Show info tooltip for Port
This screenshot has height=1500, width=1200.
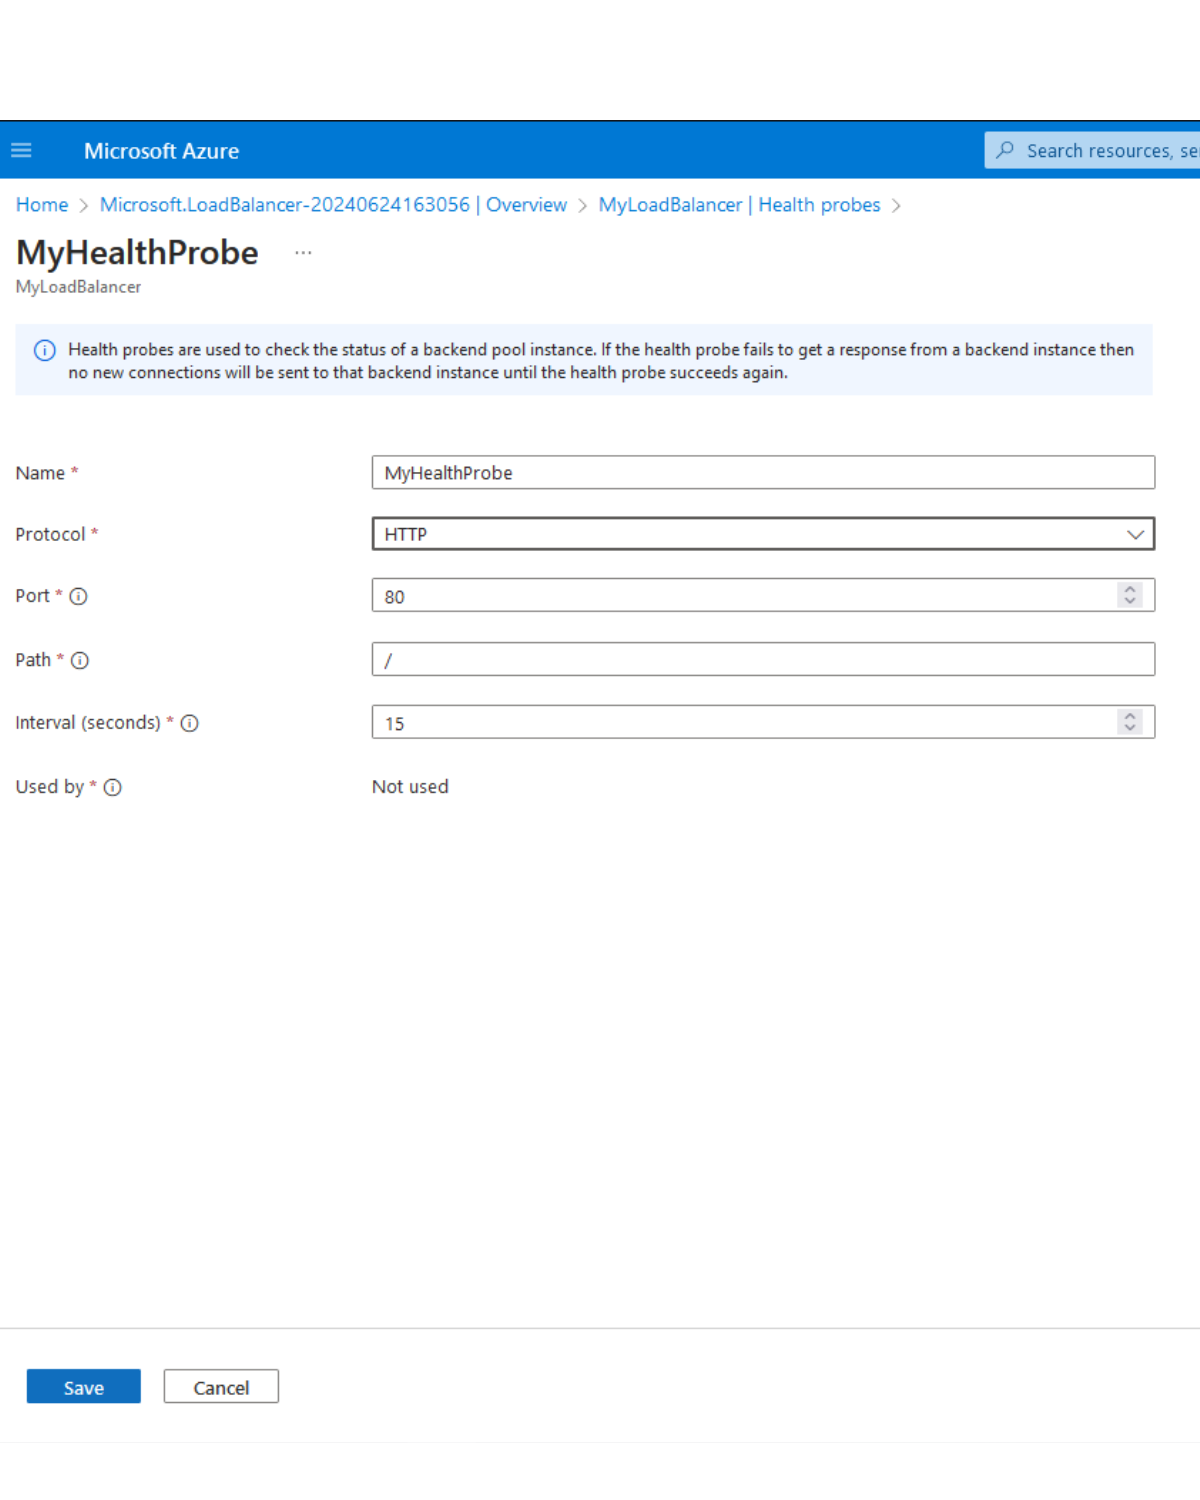click(78, 596)
